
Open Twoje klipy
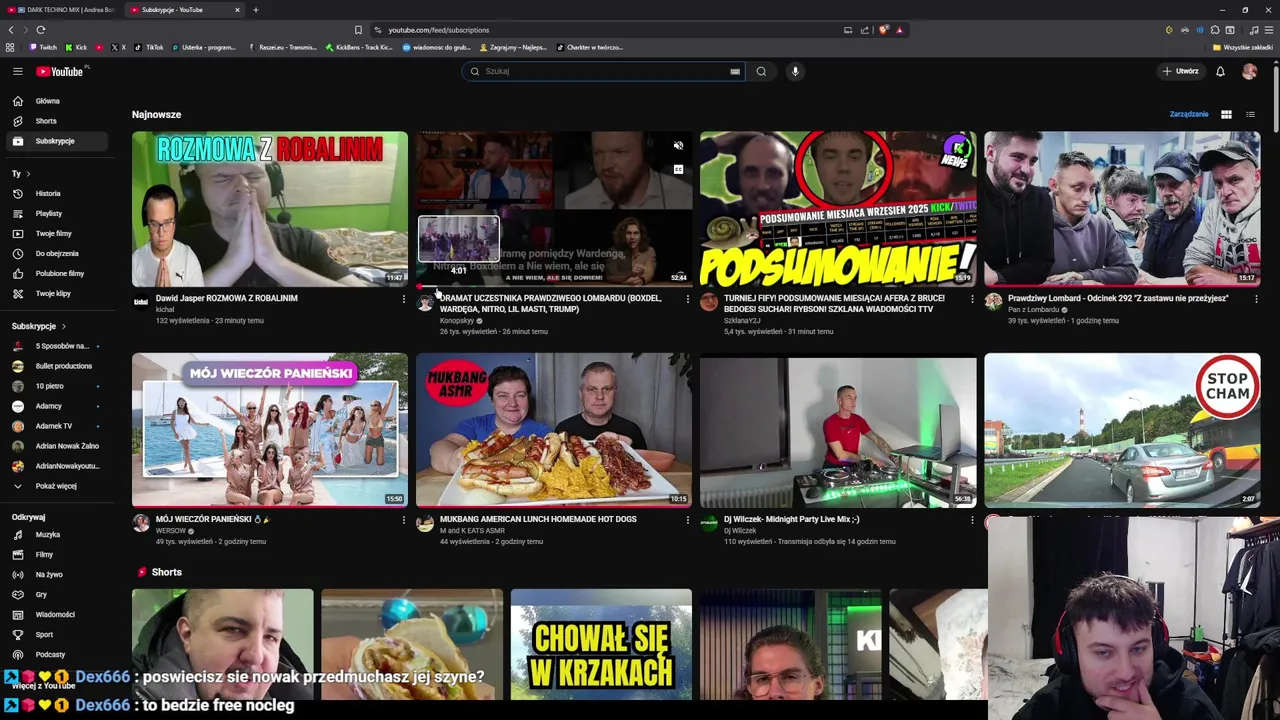(58, 293)
